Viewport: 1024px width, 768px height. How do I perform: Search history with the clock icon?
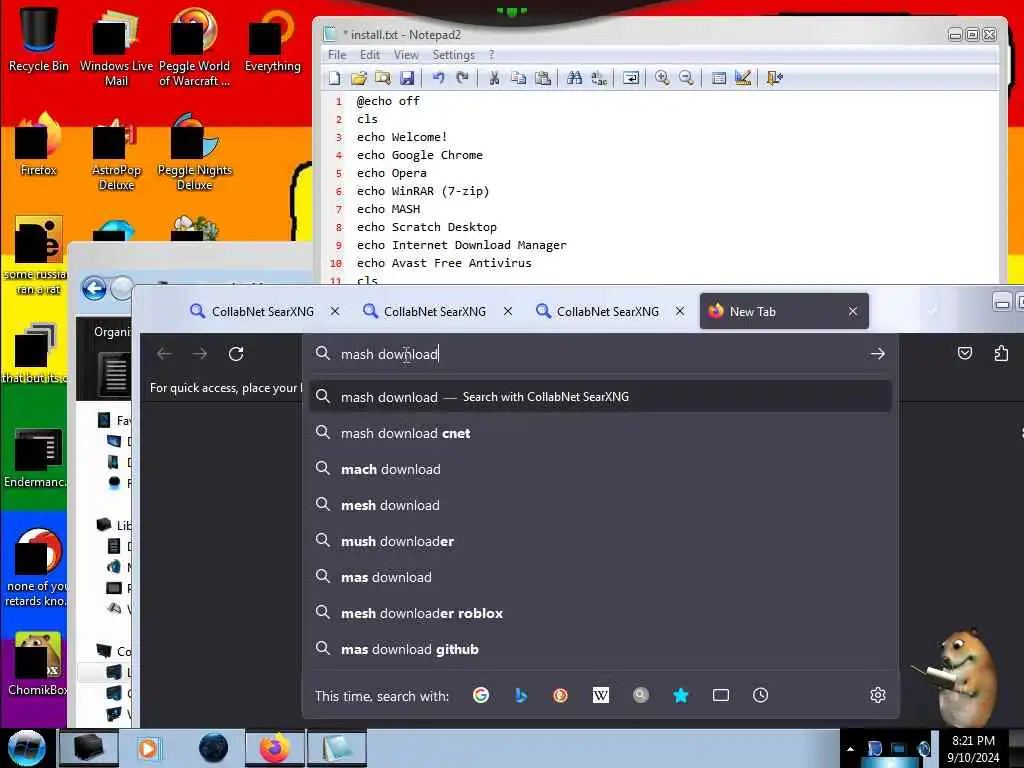tap(760, 695)
